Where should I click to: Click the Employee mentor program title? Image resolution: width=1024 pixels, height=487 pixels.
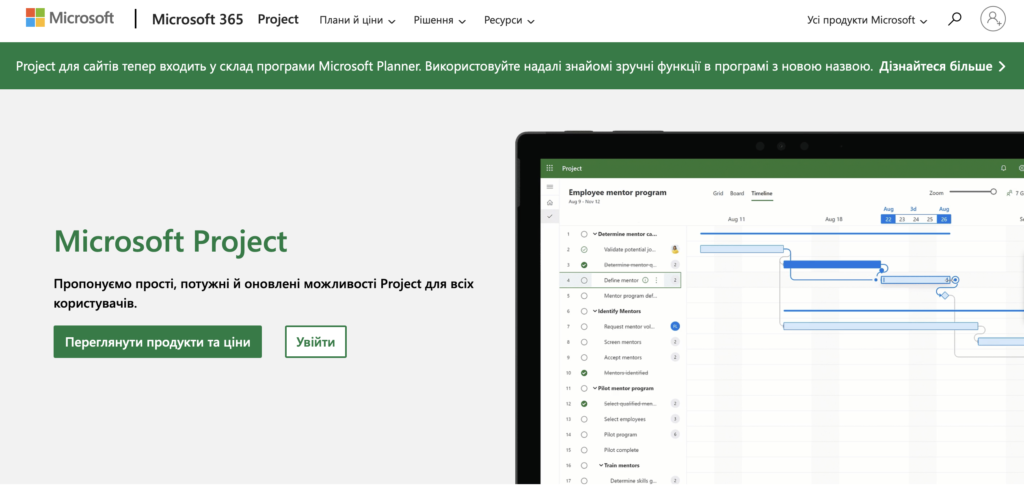(618, 193)
